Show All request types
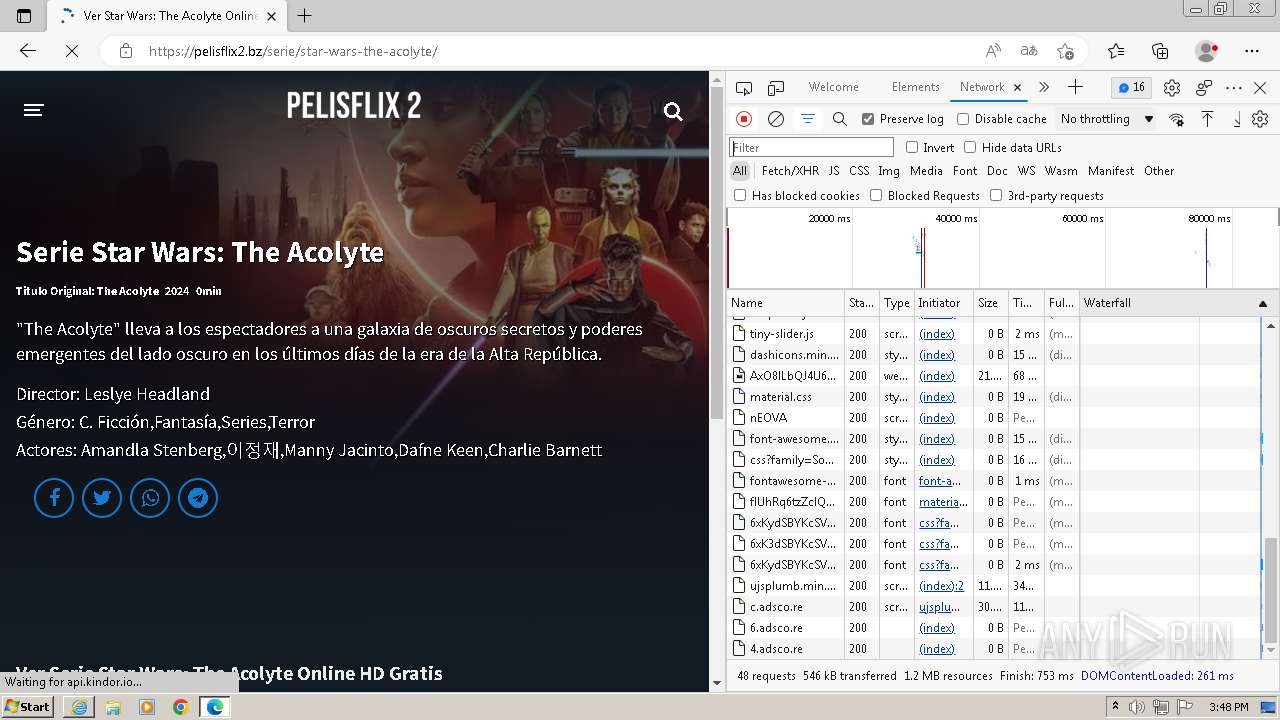Screen dimensions: 1280x720 tap(740, 171)
